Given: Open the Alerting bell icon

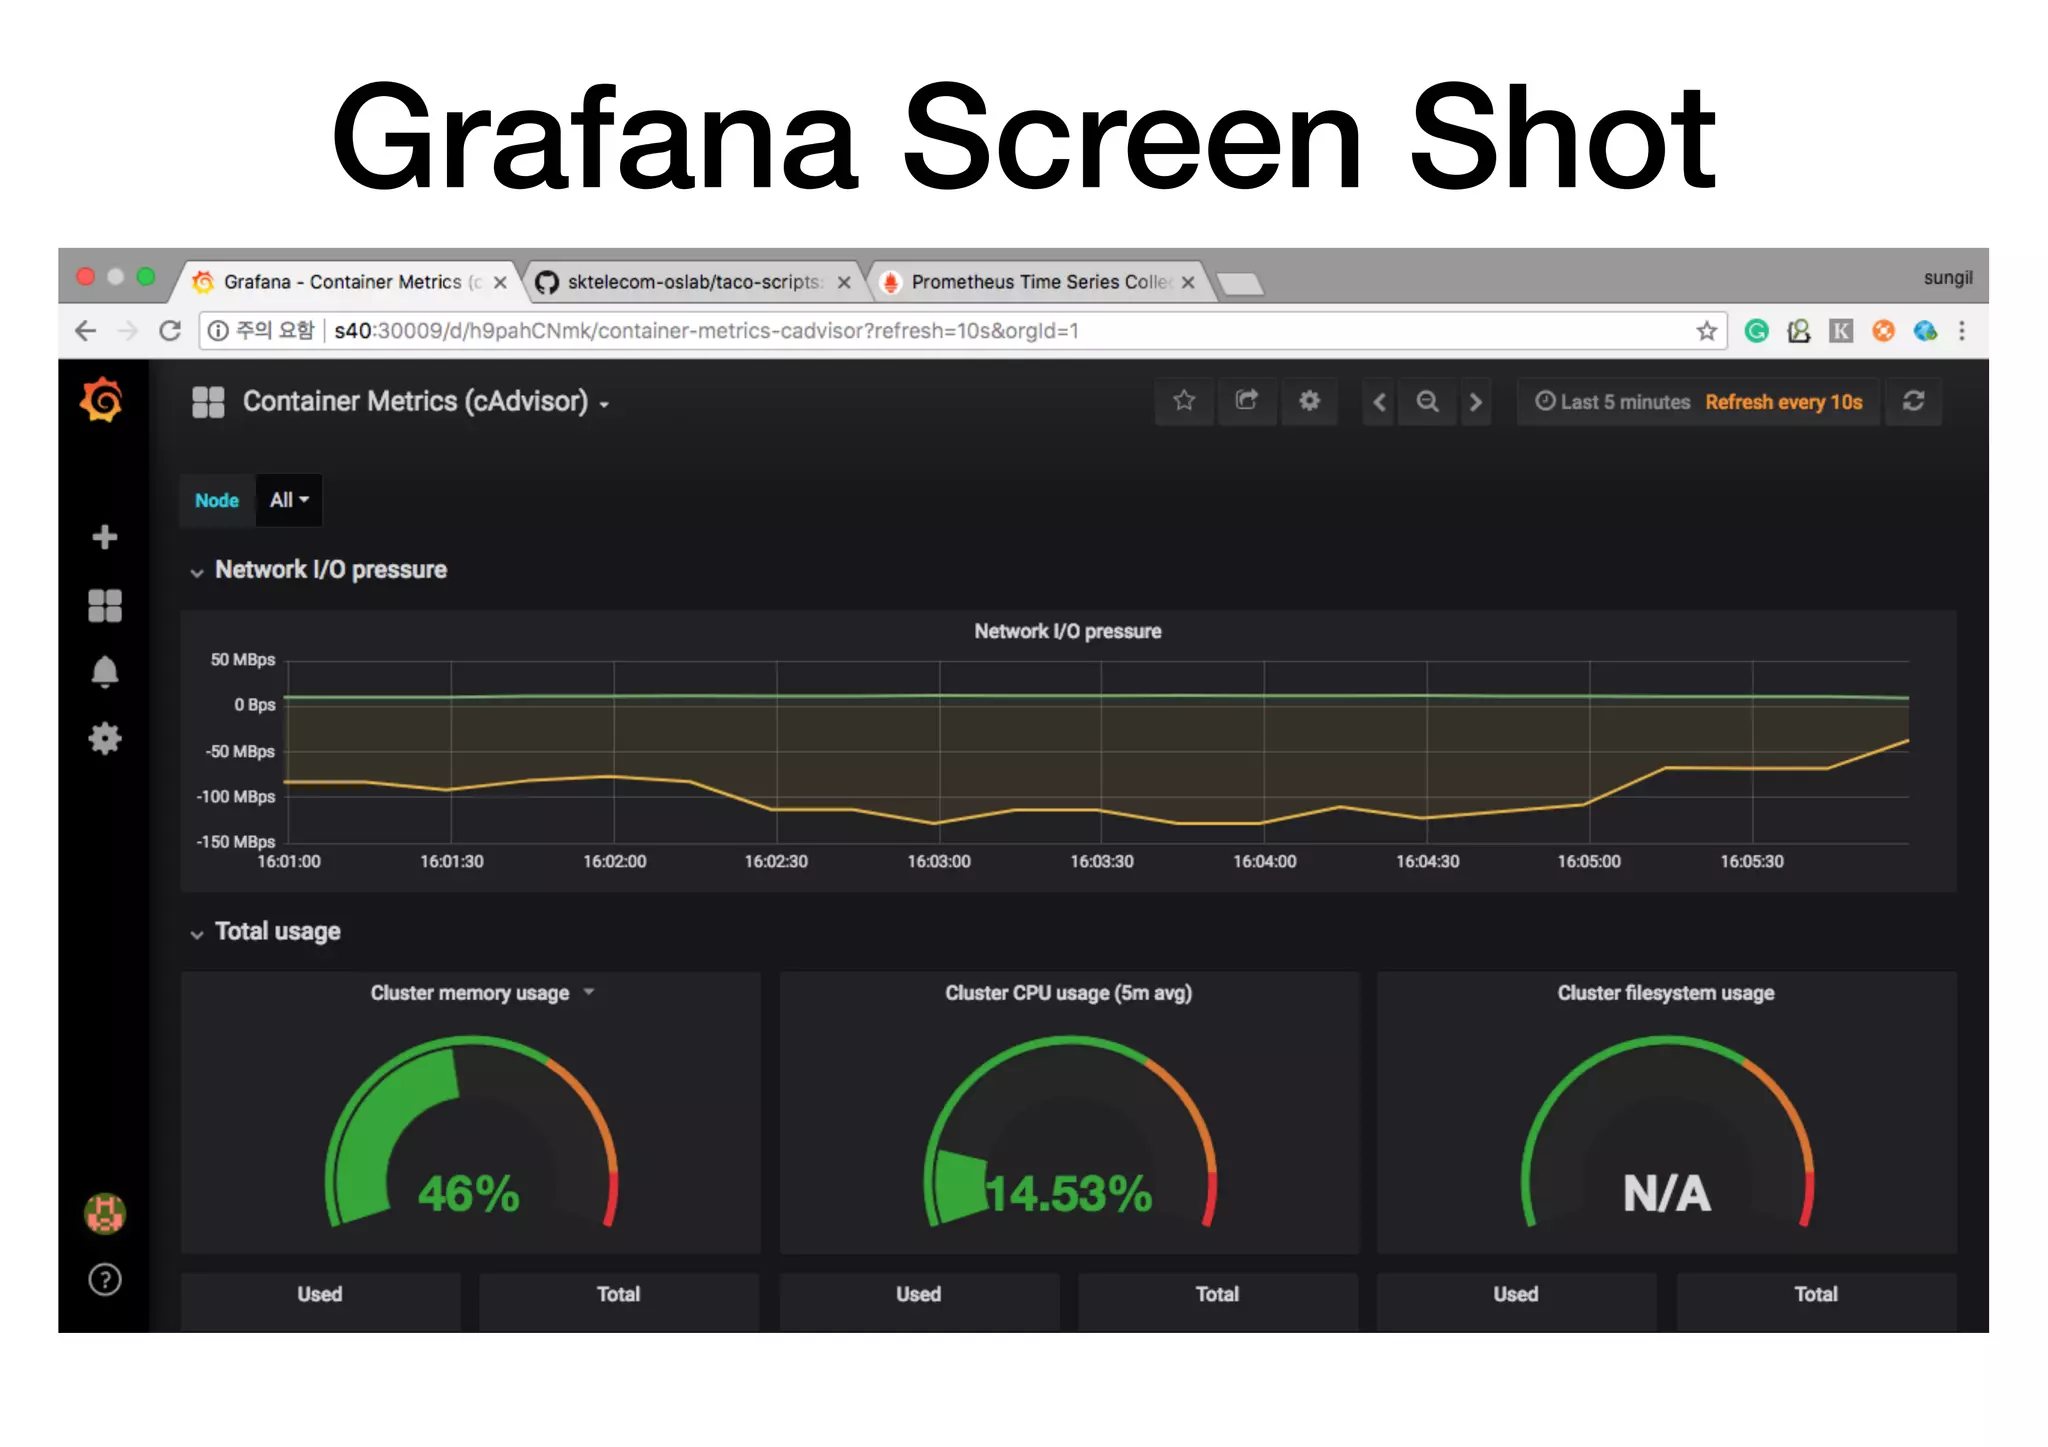Looking at the screenshot, I should tap(104, 672).
